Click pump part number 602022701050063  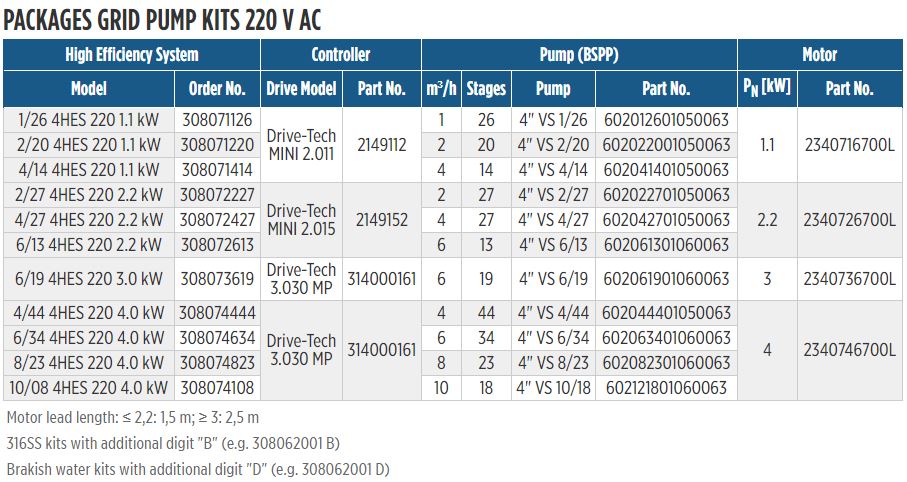point(666,195)
